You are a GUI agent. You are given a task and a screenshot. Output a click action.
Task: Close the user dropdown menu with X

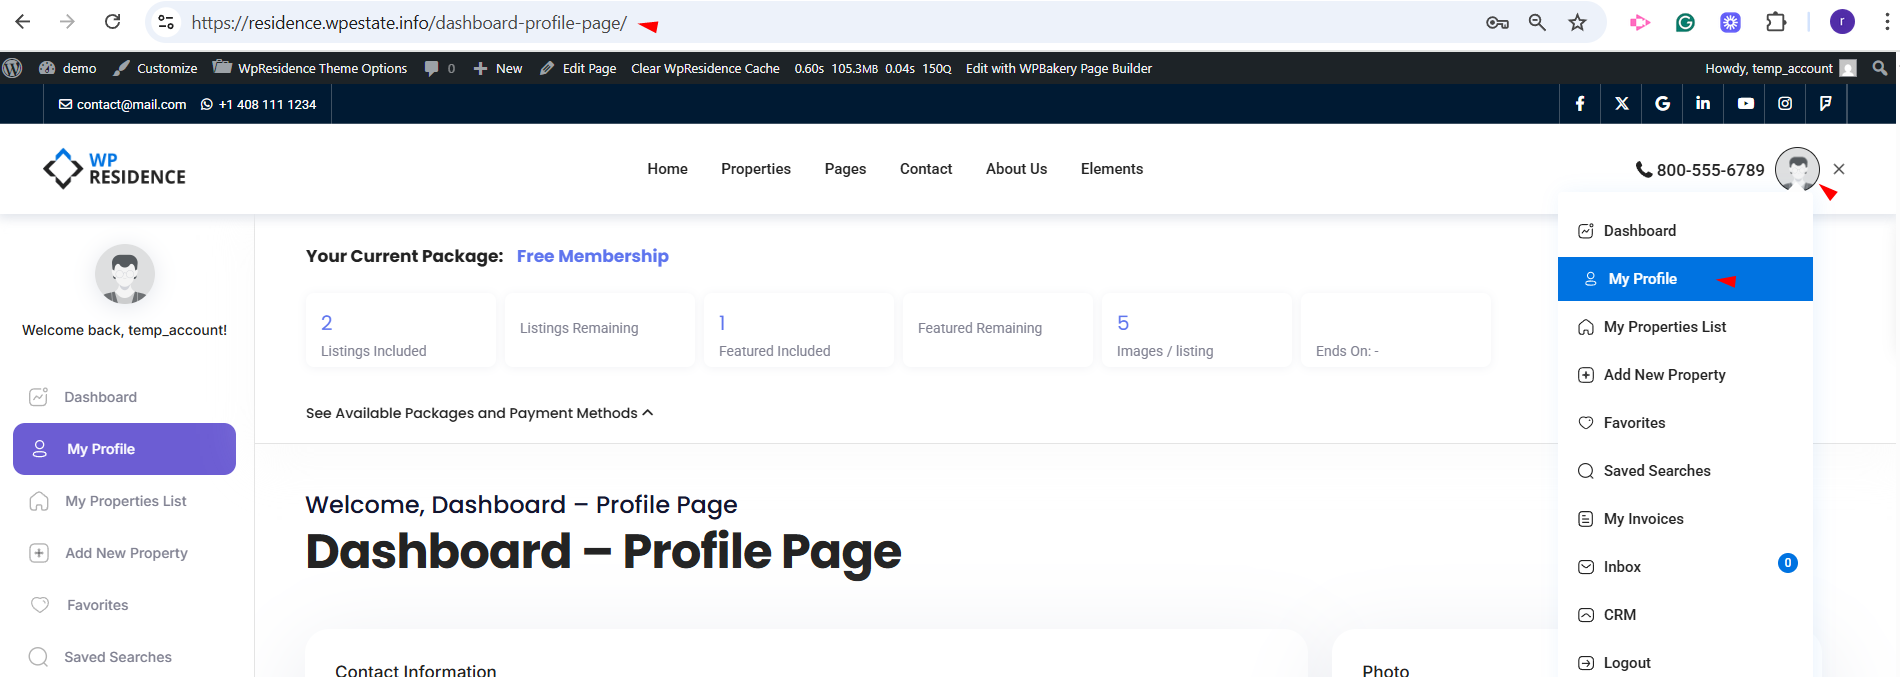coord(1839,169)
